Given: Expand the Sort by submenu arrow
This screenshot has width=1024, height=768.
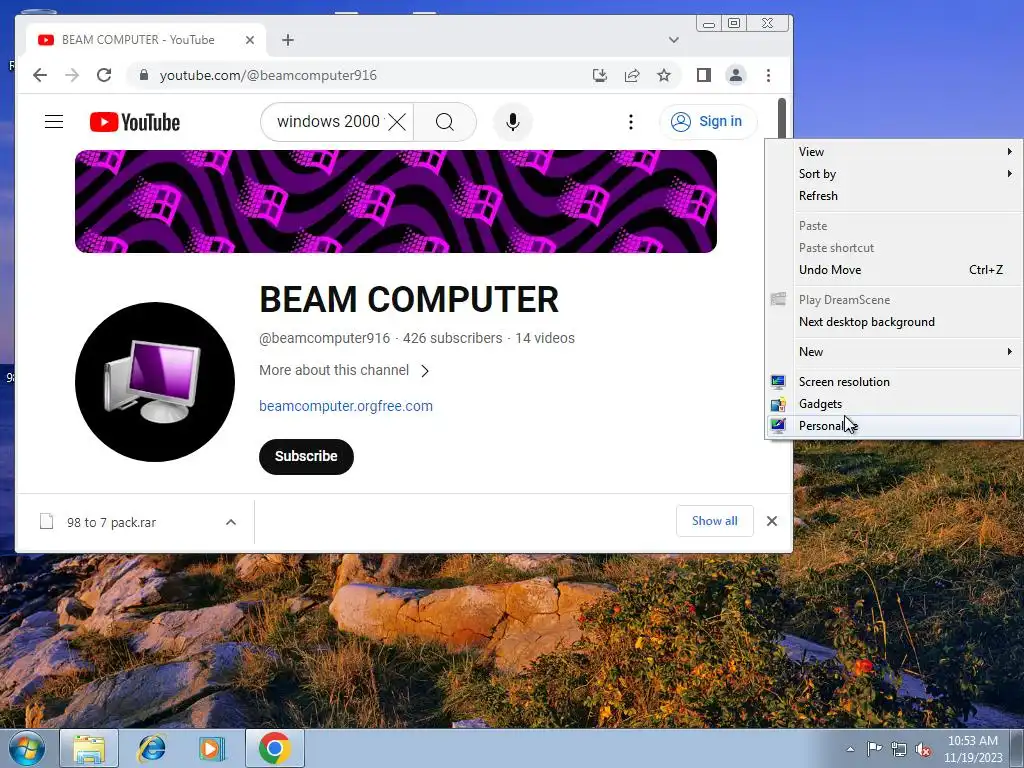Looking at the screenshot, I should pyautogui.click(x=1010, y=174).
